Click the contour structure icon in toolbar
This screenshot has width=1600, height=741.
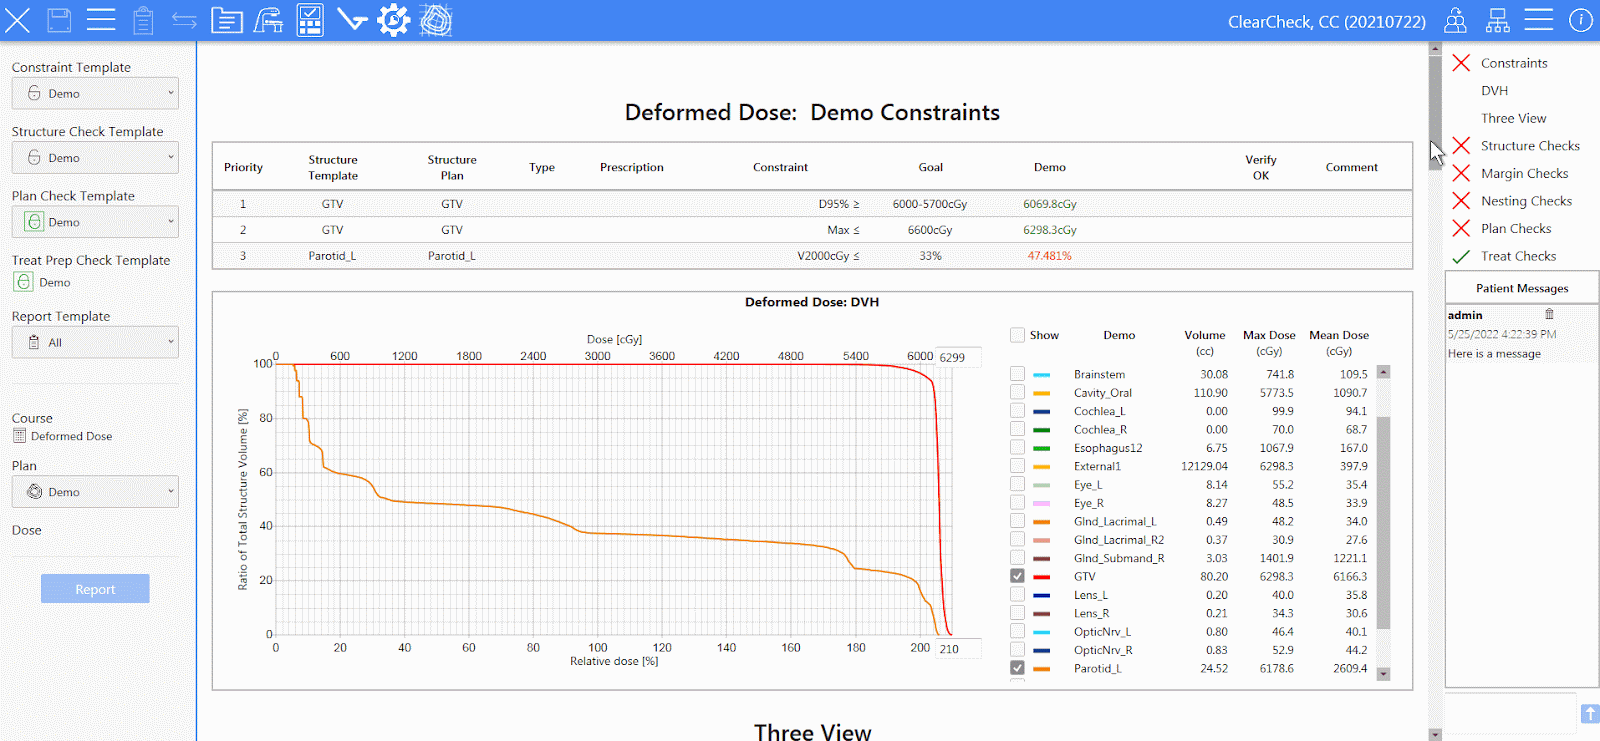pyautogui.click(x=436, y=20)
